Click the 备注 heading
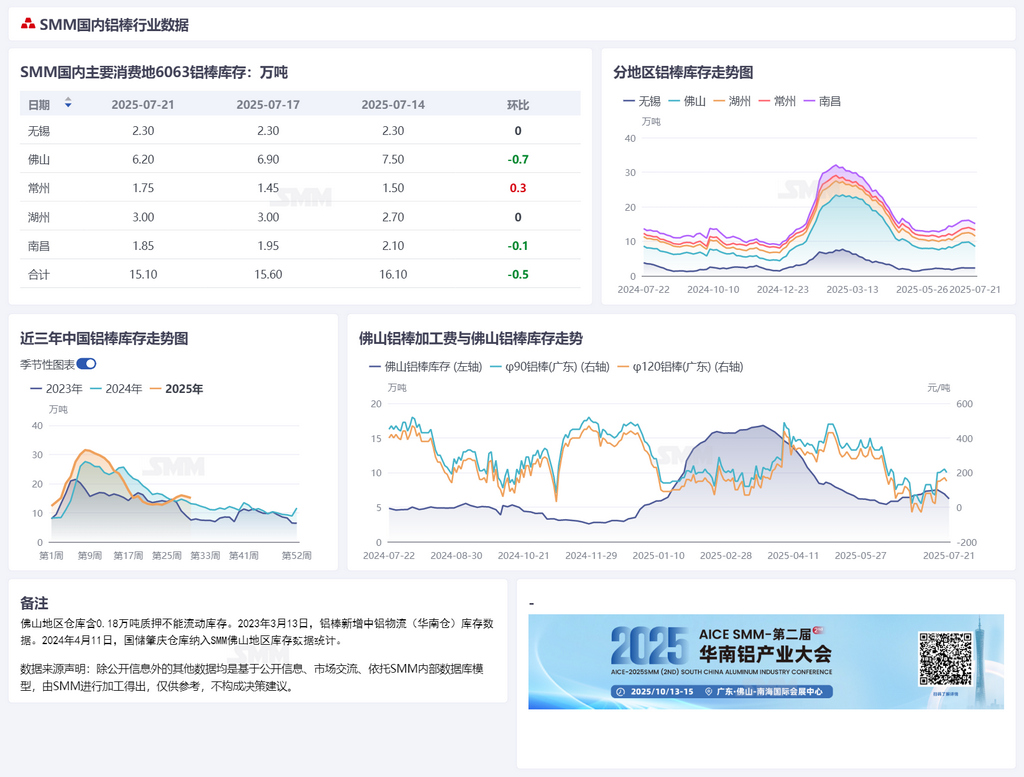The width and height of the screenshot is (1024, 777). point(34,603)
